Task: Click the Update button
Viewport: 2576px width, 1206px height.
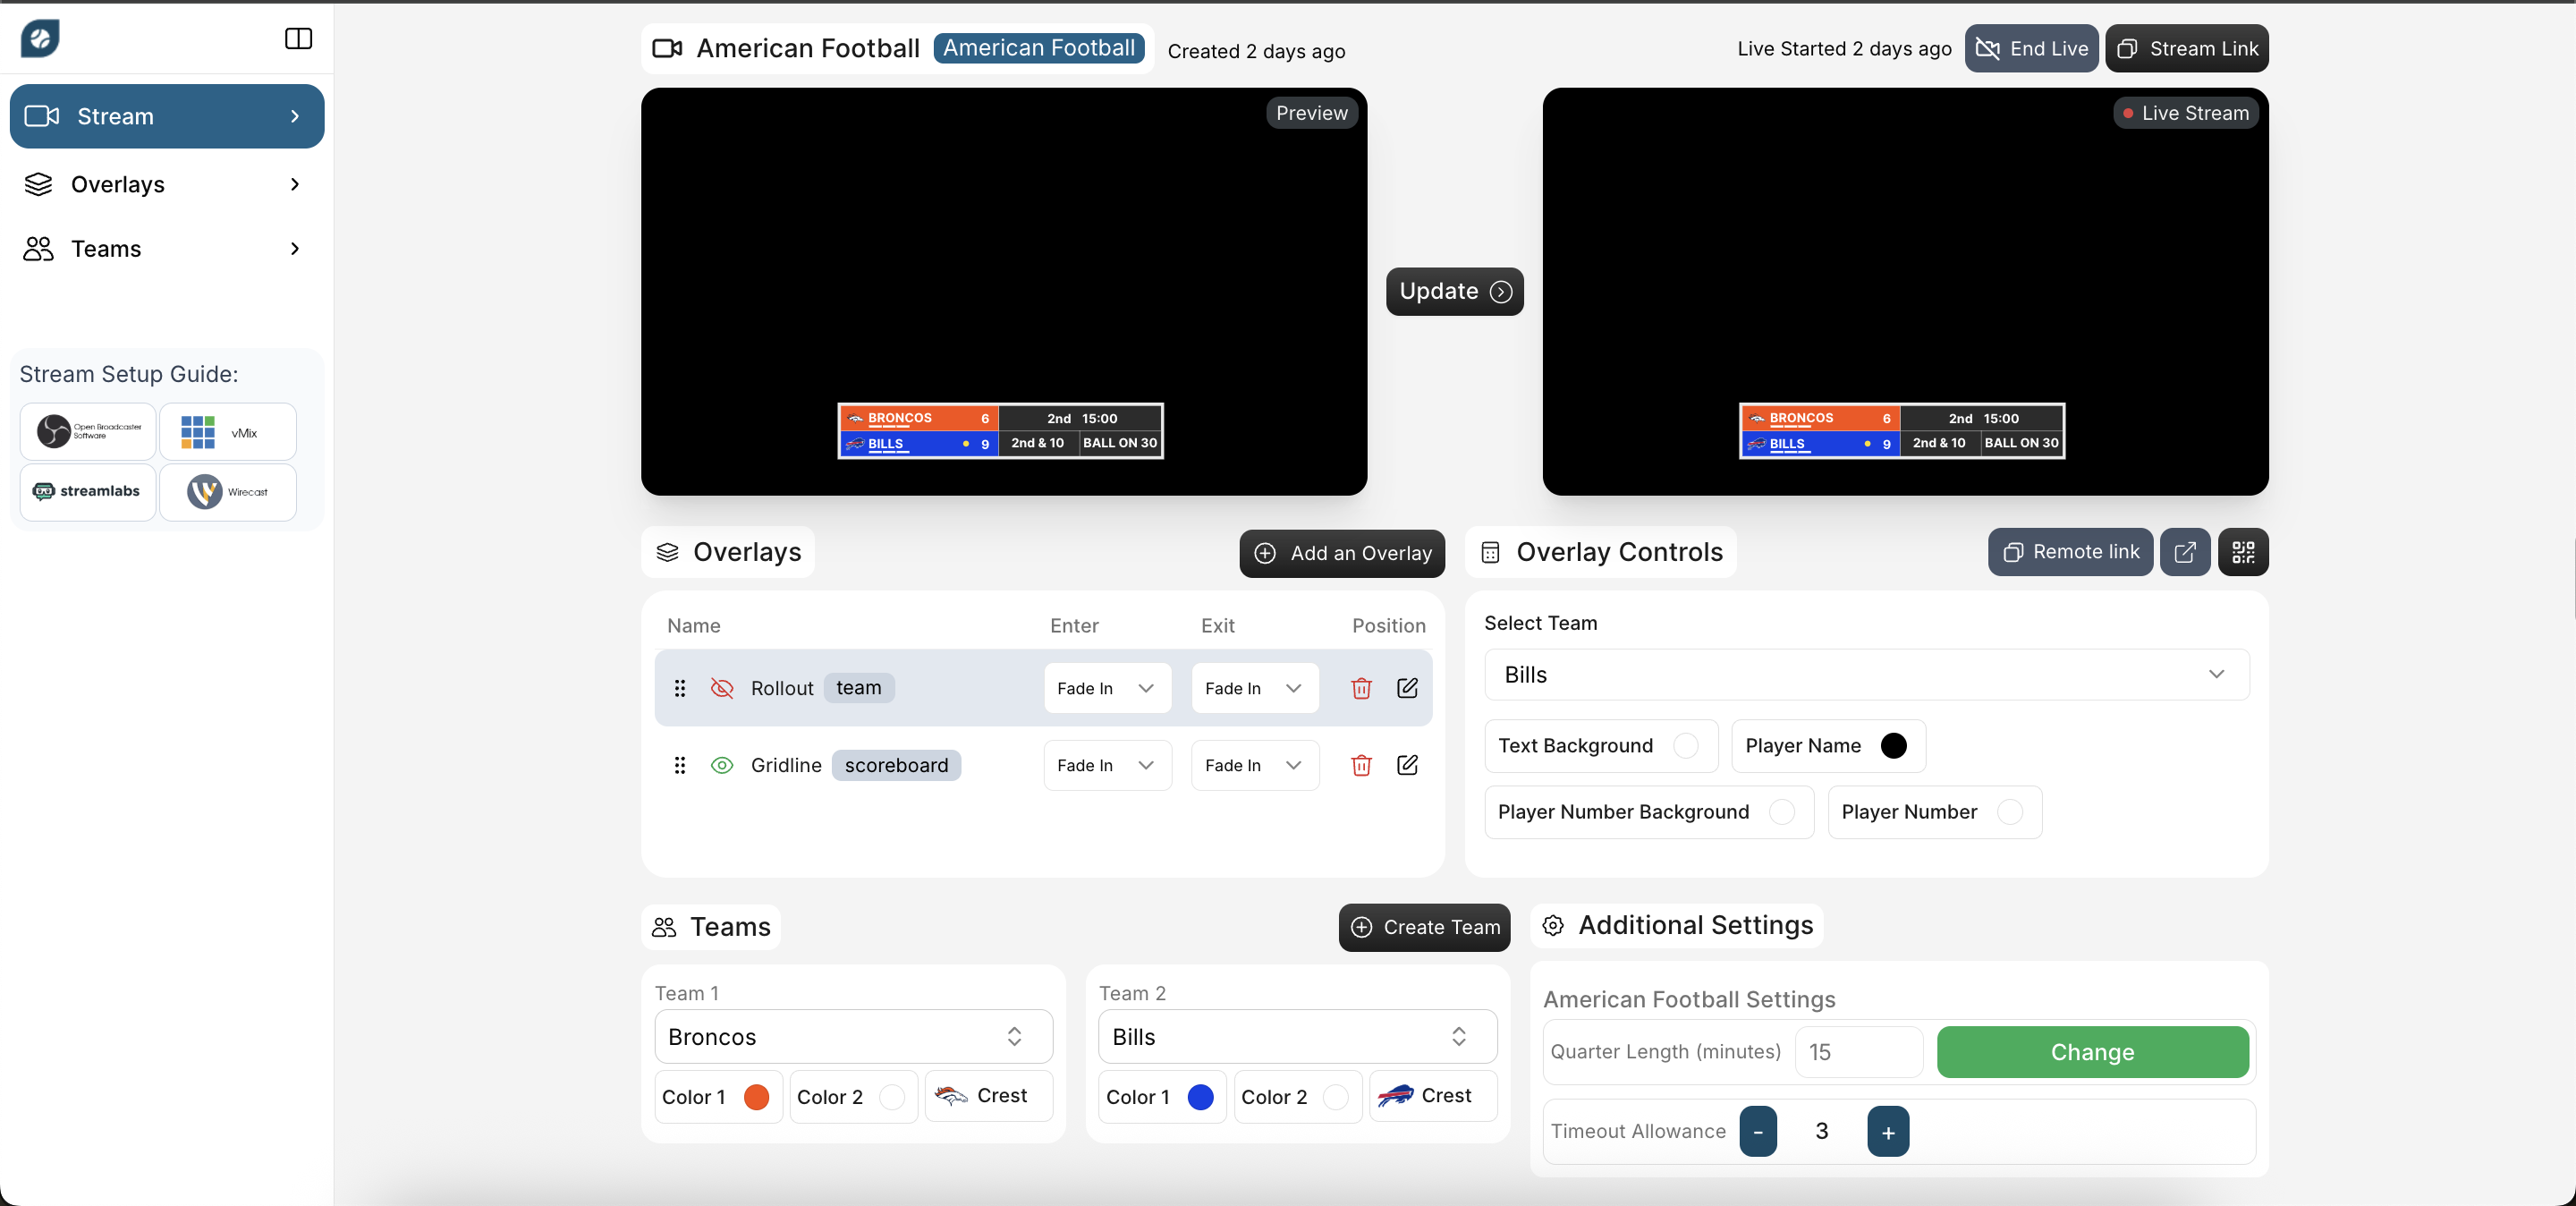Action: tap(1454, 291)
